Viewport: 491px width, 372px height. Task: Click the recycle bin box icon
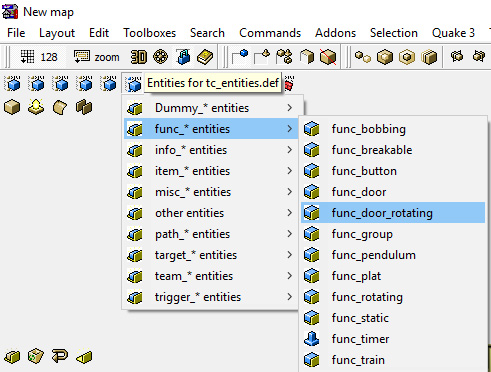point(36,356)
